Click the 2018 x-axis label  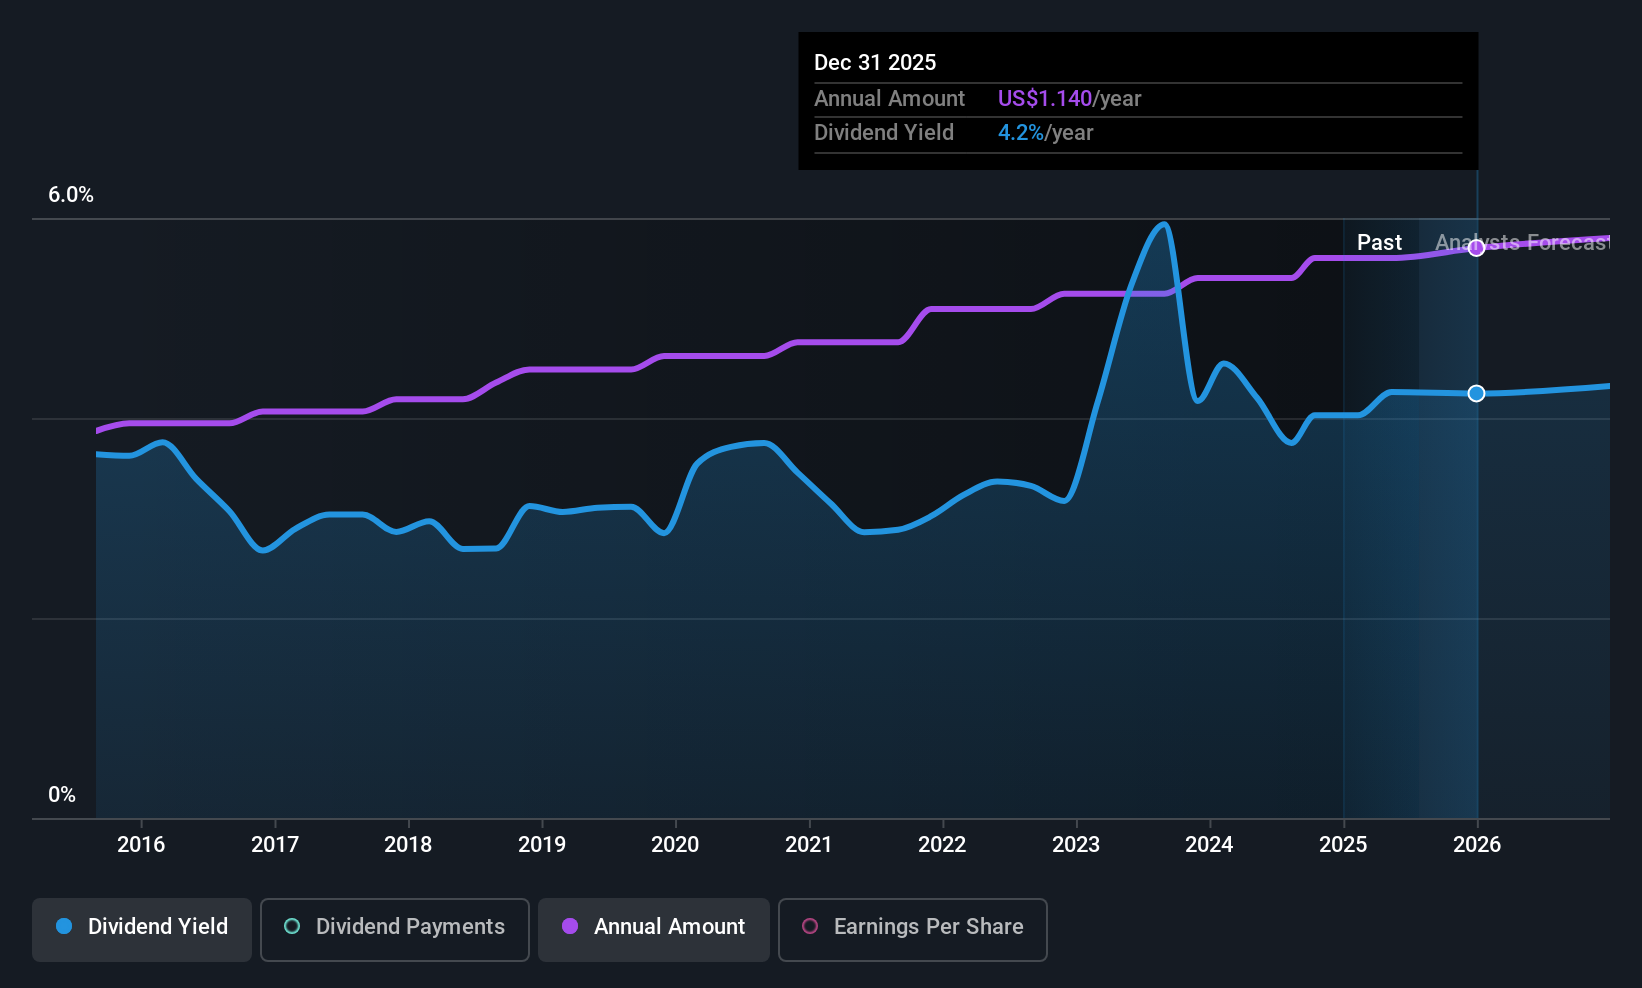[x=408, y=844]
